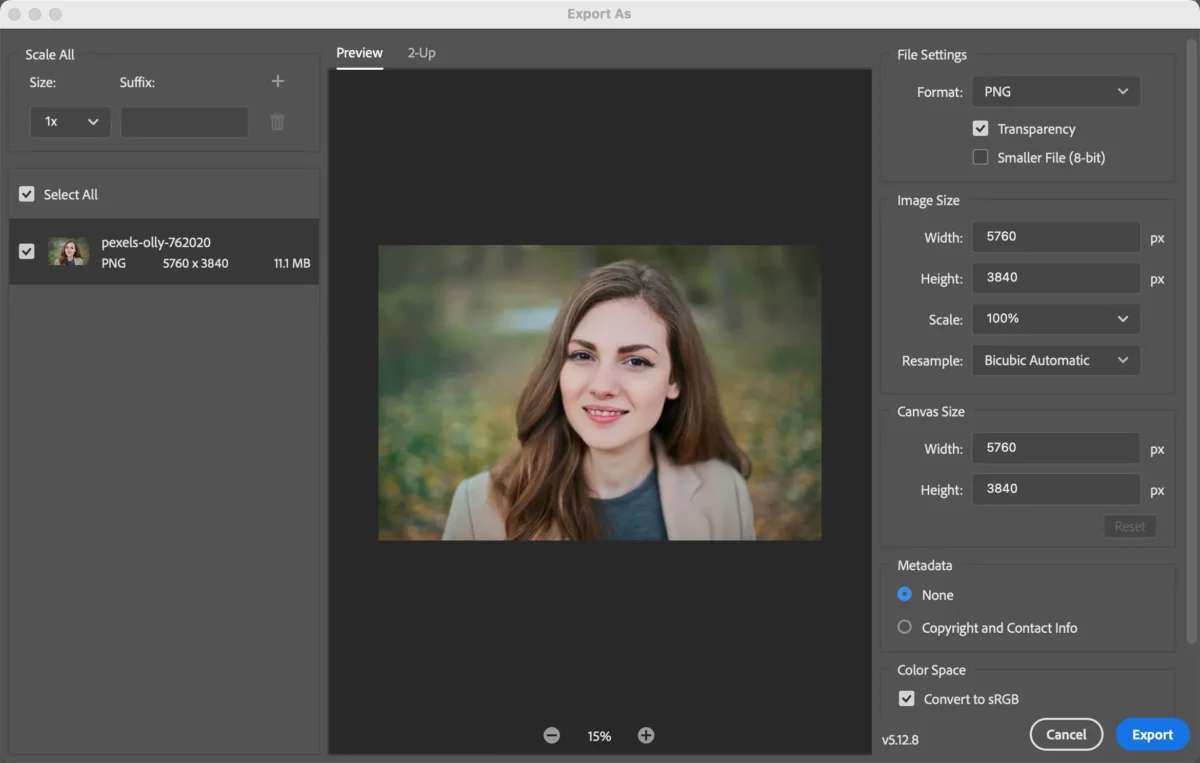The height and width of the screenshot is (763, 1200).
Task: Uncheck the Select All checkbox
Action: [x=27, y=194]
